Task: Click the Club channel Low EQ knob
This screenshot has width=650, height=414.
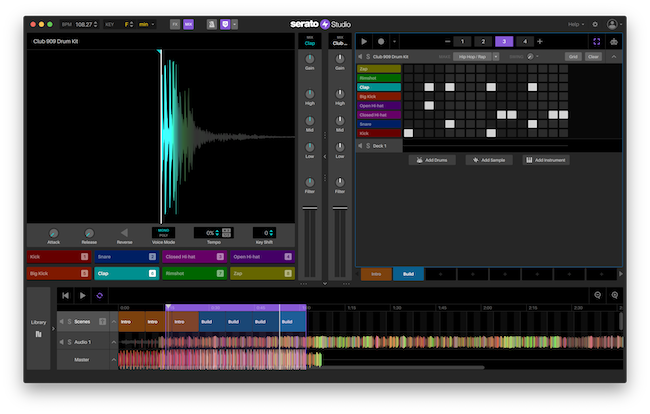Action: [340, 147]
